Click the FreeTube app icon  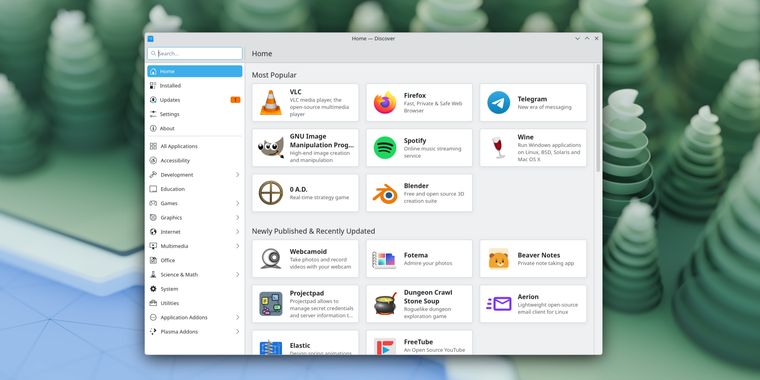pos(385,347)
